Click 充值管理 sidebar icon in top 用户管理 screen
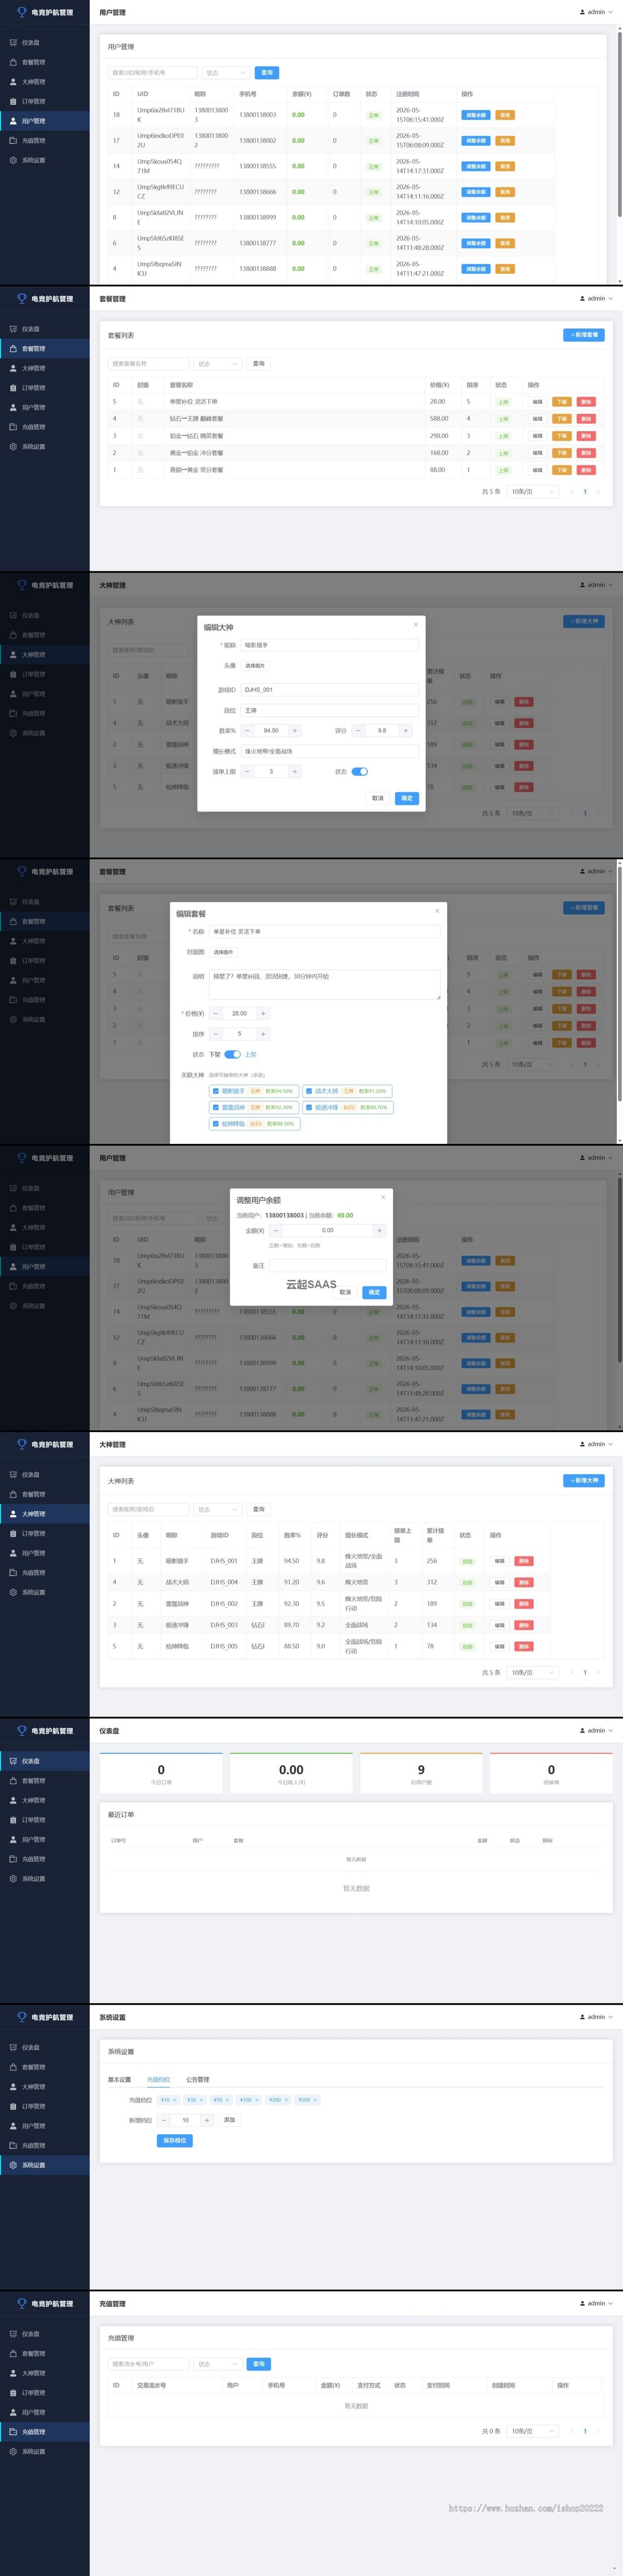This screenshot has height=2576, width=623. 13,140
